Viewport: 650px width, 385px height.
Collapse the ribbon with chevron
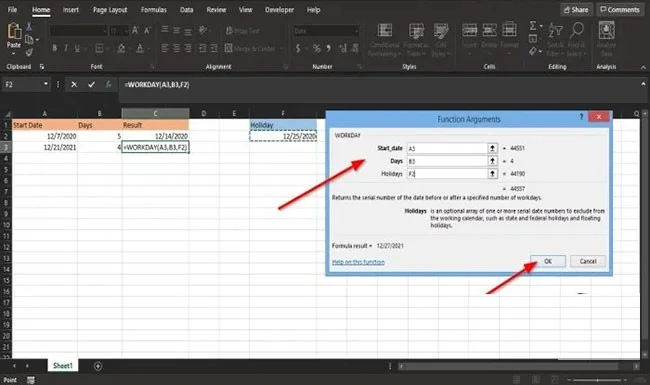643,67
